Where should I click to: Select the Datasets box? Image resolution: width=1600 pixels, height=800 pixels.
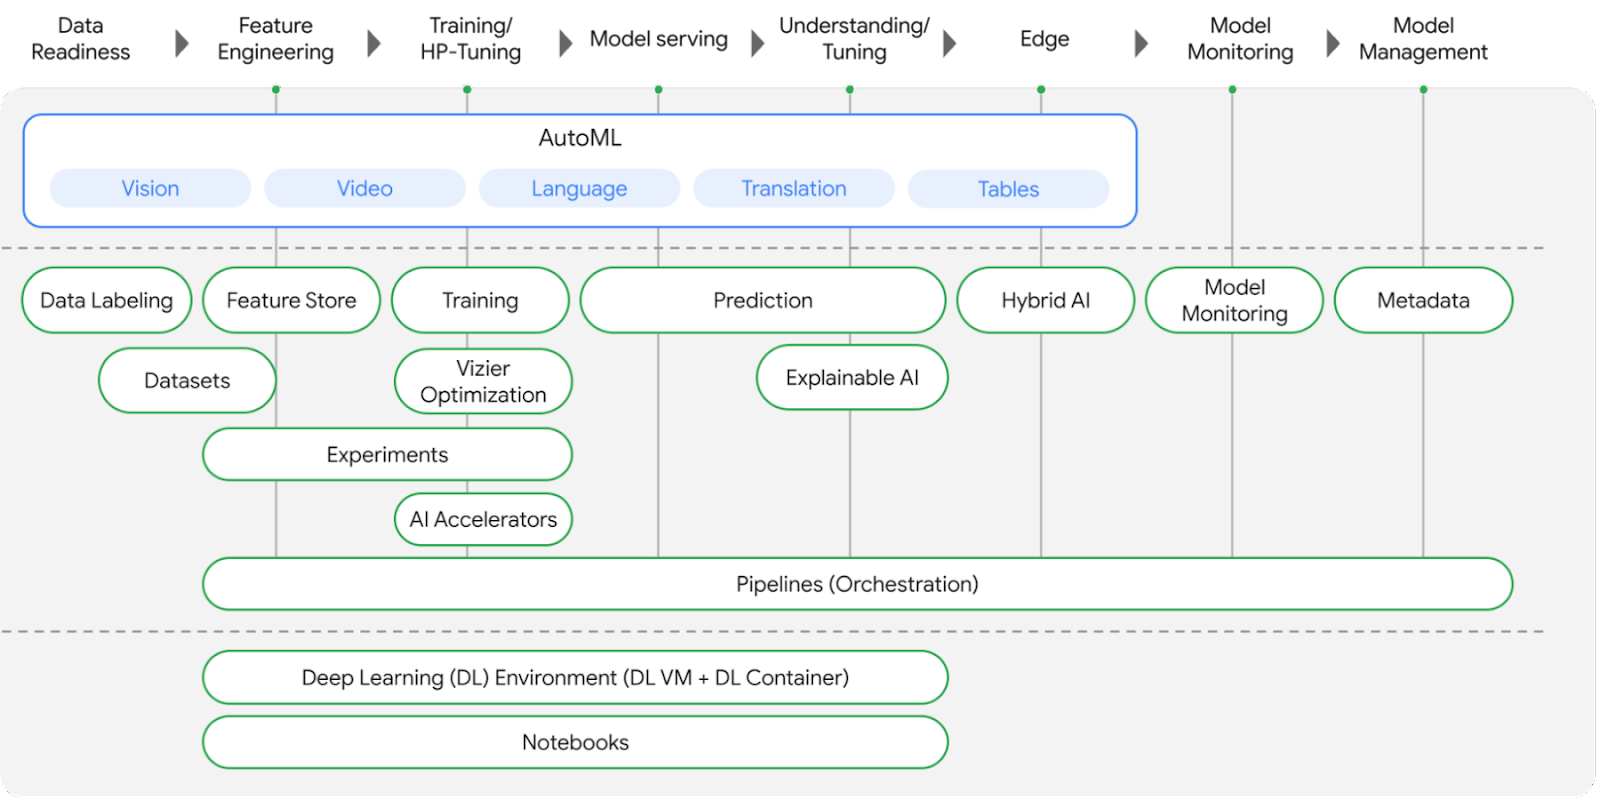pos(187,380)
